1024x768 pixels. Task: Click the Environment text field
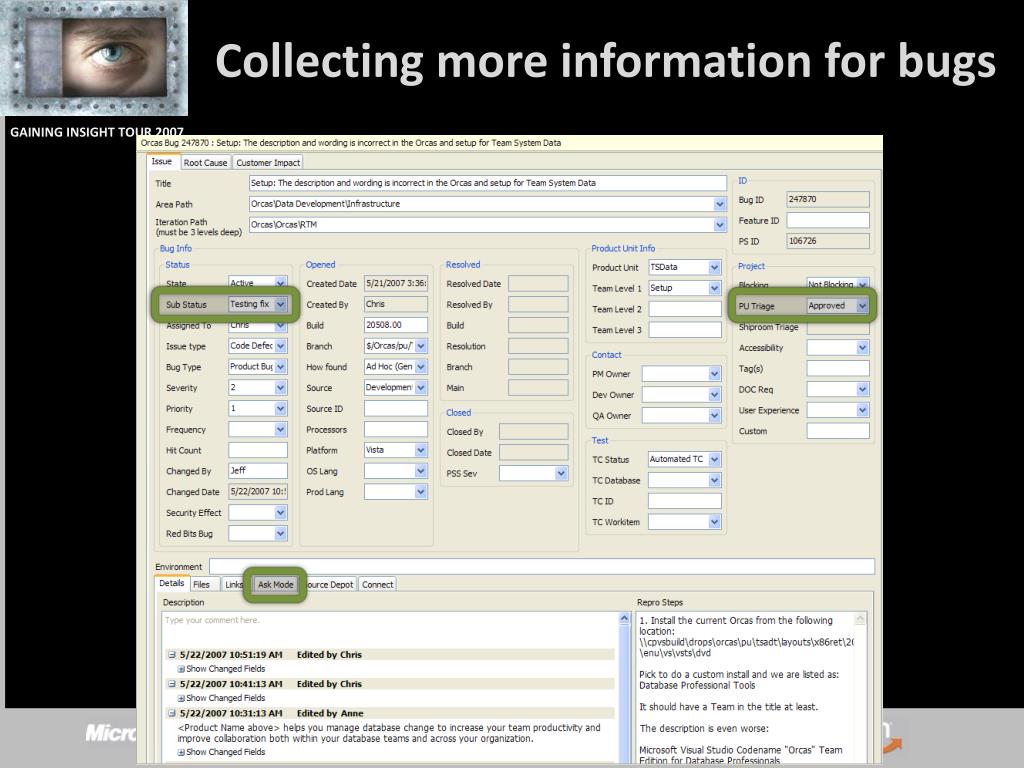coord(541,566)
